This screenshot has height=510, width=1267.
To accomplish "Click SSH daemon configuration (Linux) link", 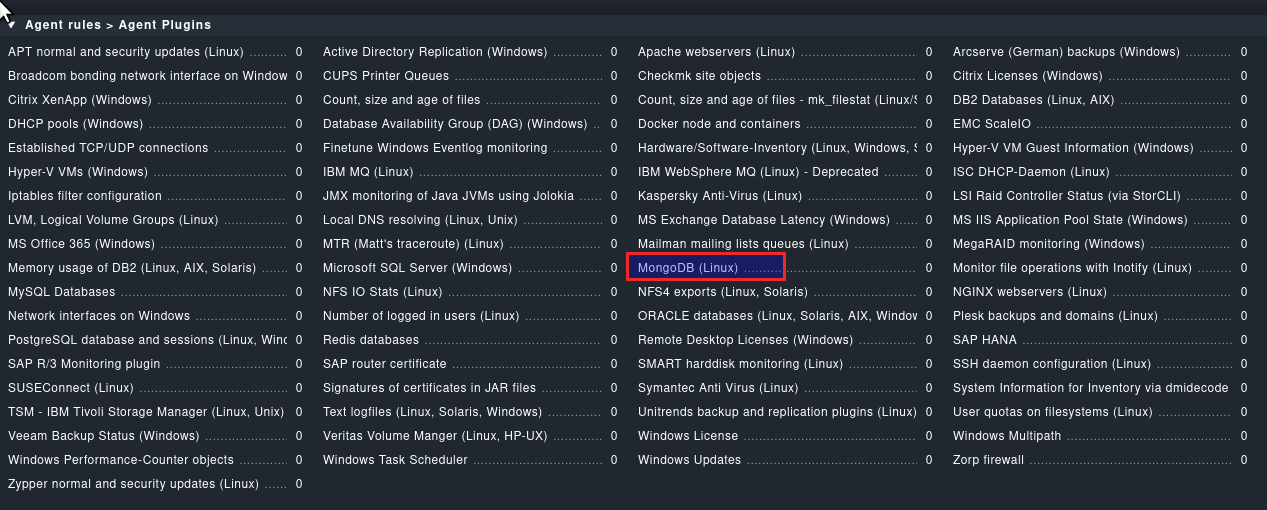I will (1052, 364).
